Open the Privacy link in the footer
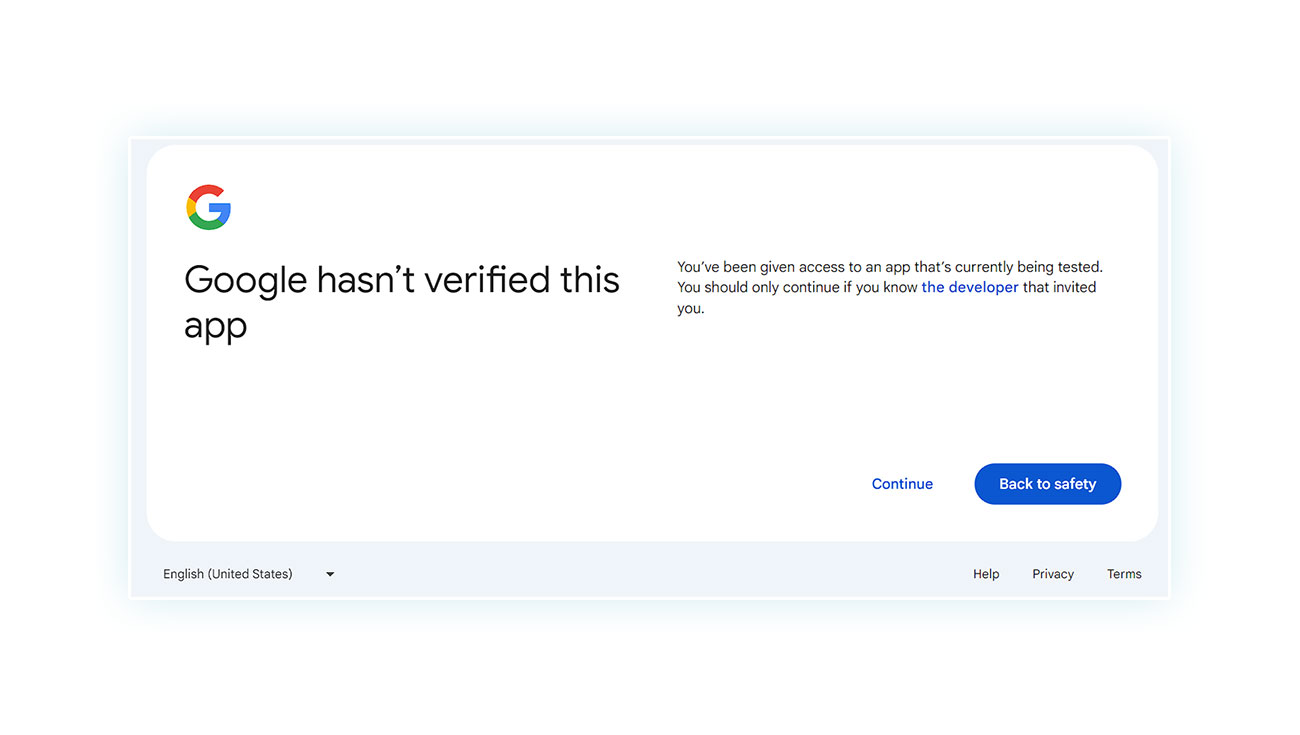 point(1053,574)
